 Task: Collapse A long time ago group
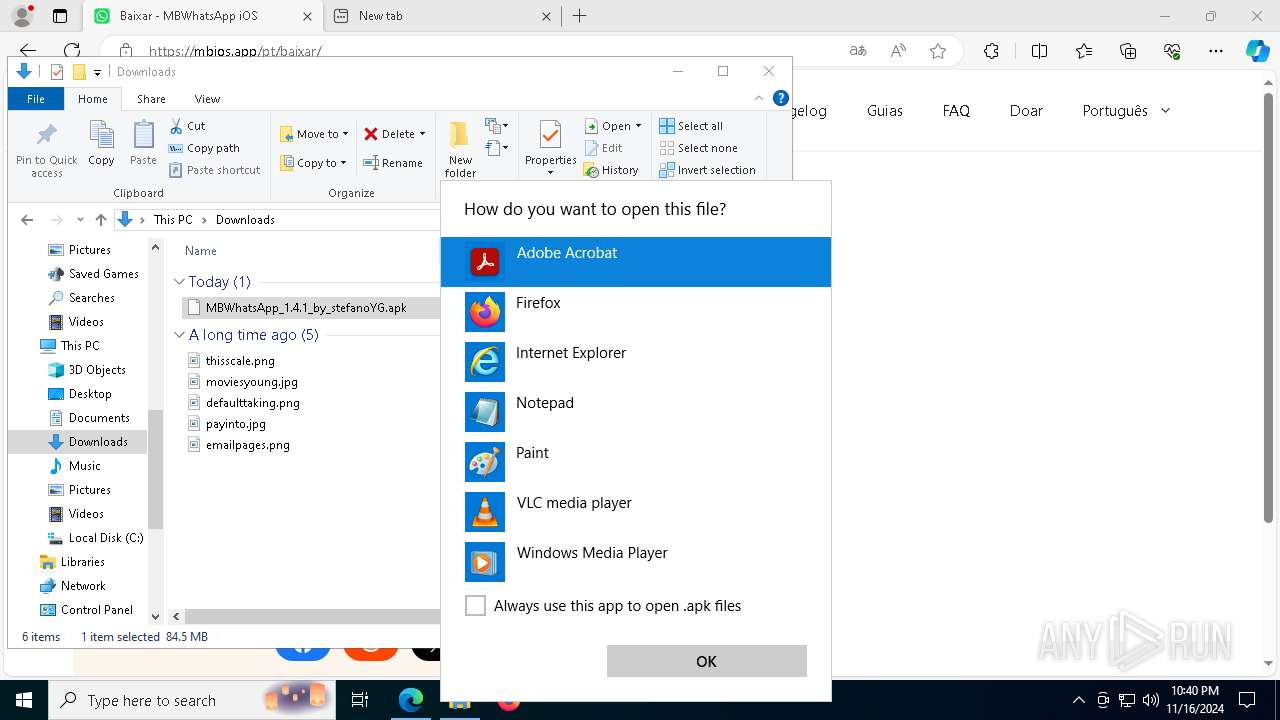pyautogui.click(x=179, y=335)
